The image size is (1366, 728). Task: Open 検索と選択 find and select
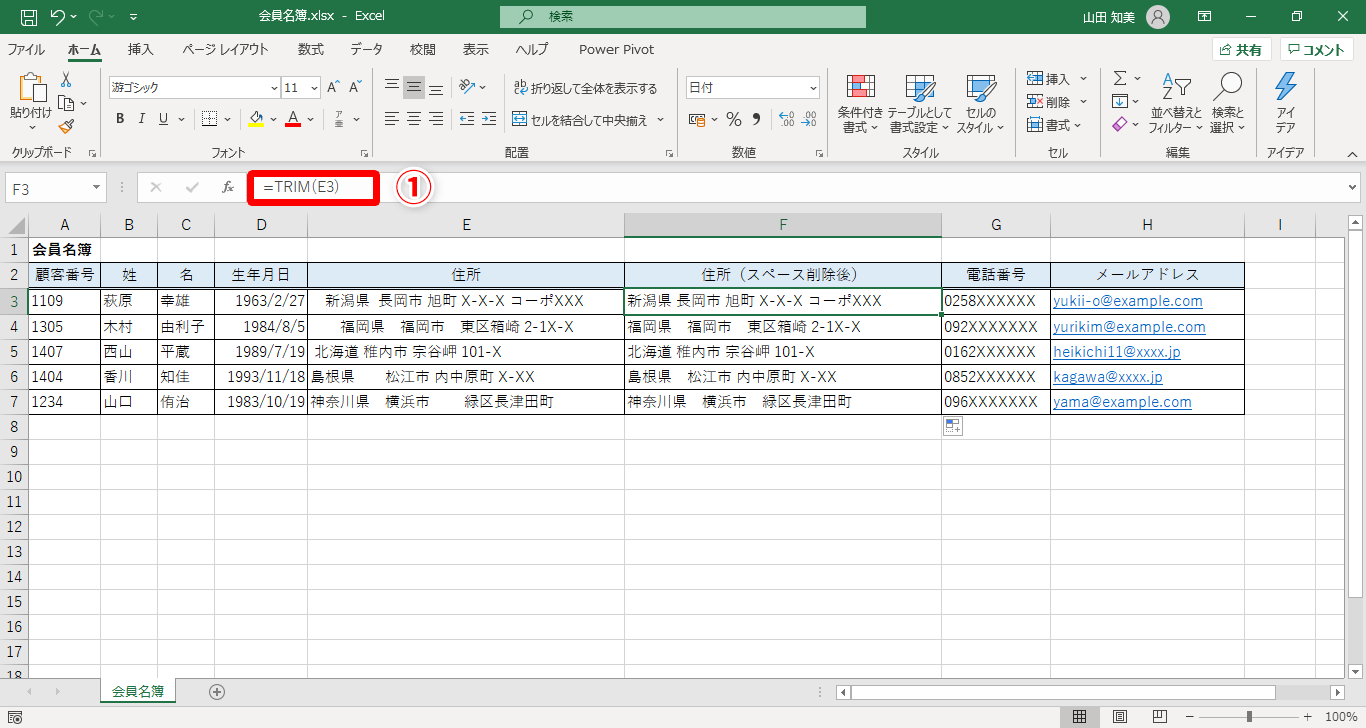click(x=1227, y=104)
